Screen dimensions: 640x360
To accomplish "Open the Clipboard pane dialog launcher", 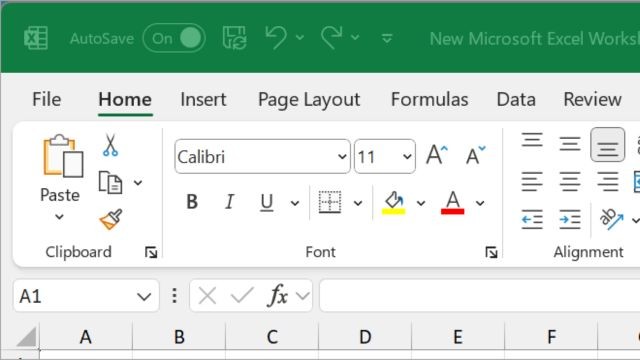I will pos(151,253).
